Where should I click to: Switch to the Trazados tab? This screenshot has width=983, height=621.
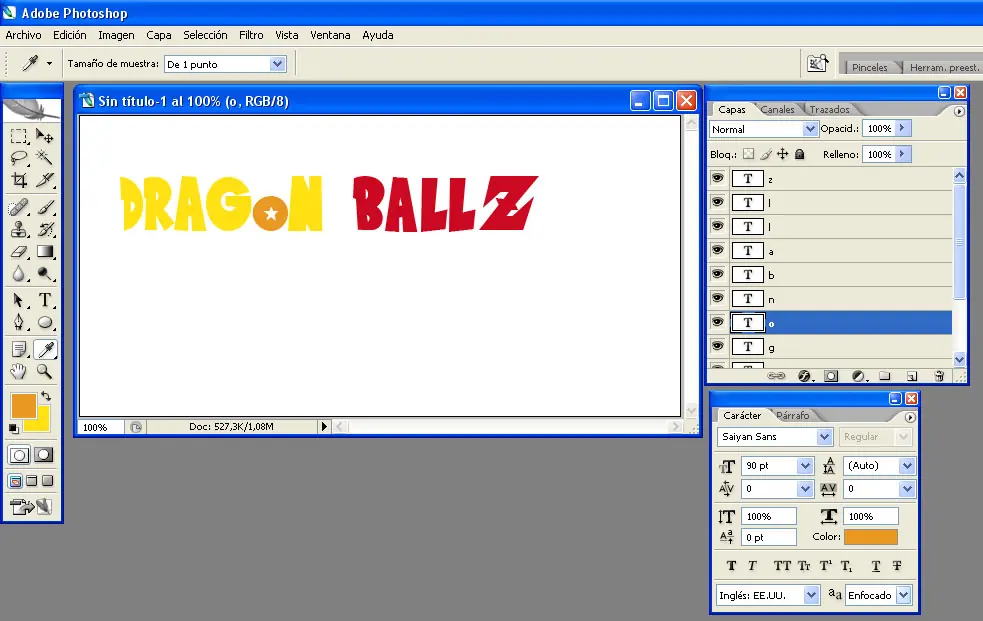[829, 110]
